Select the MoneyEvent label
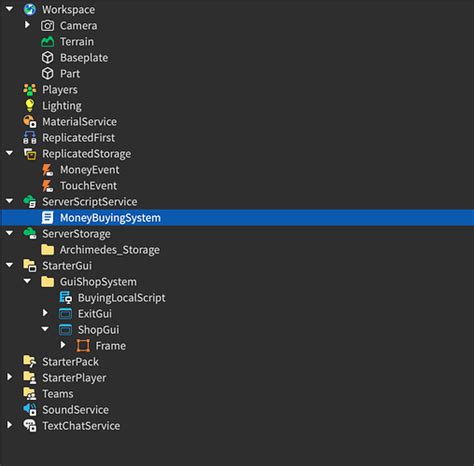 coord(90,170)
